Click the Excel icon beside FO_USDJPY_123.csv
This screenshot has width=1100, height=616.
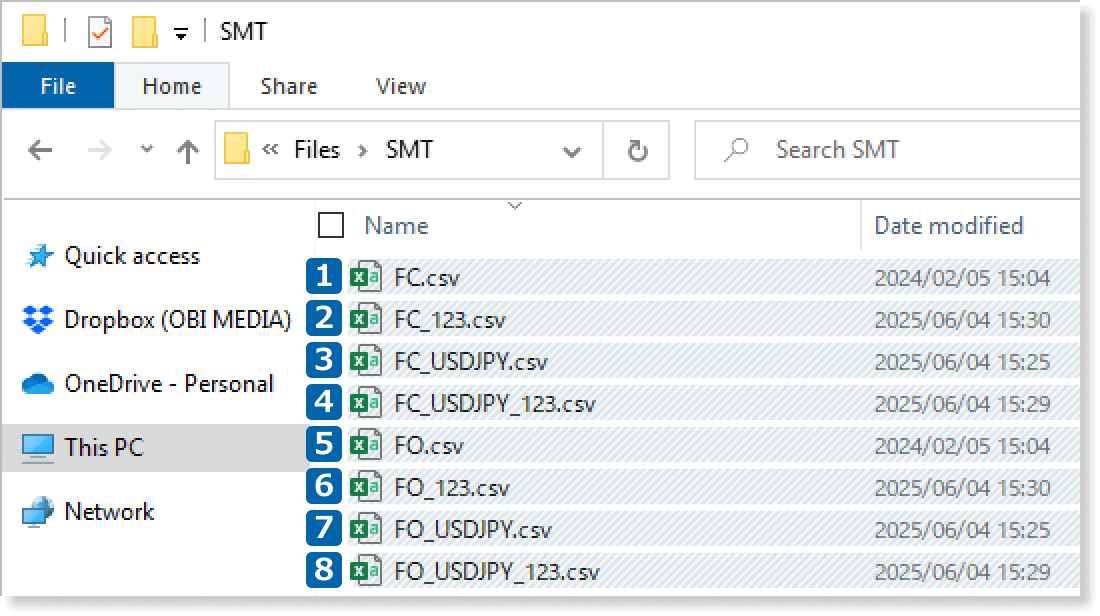tap(364, 571)
